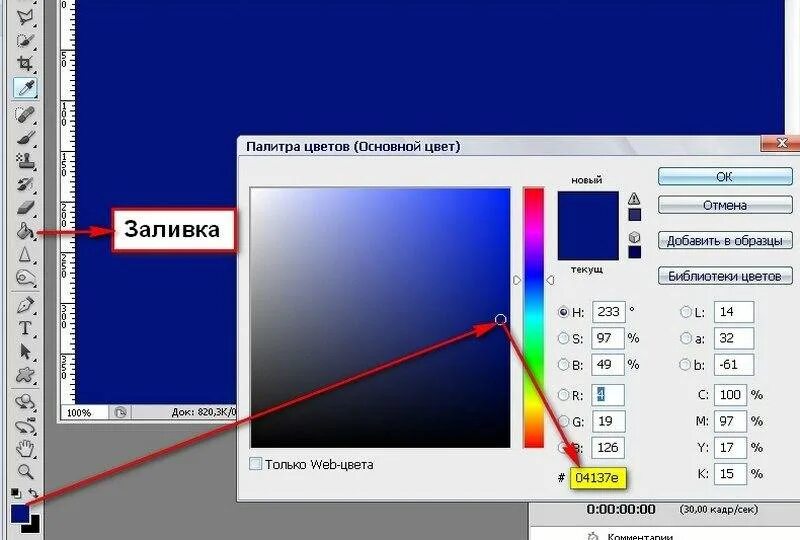Select the Clone Stamp tool

click(x=24, y=161)
